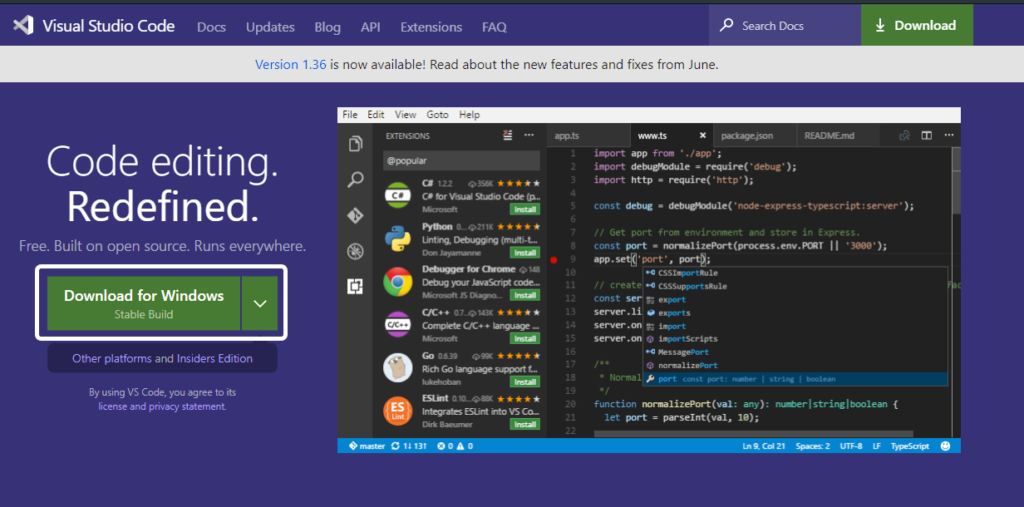The height and width of the screenshot is (507, 1024).
Task: Click the open changes icon in editor toolbar
Action: point(904,135)
